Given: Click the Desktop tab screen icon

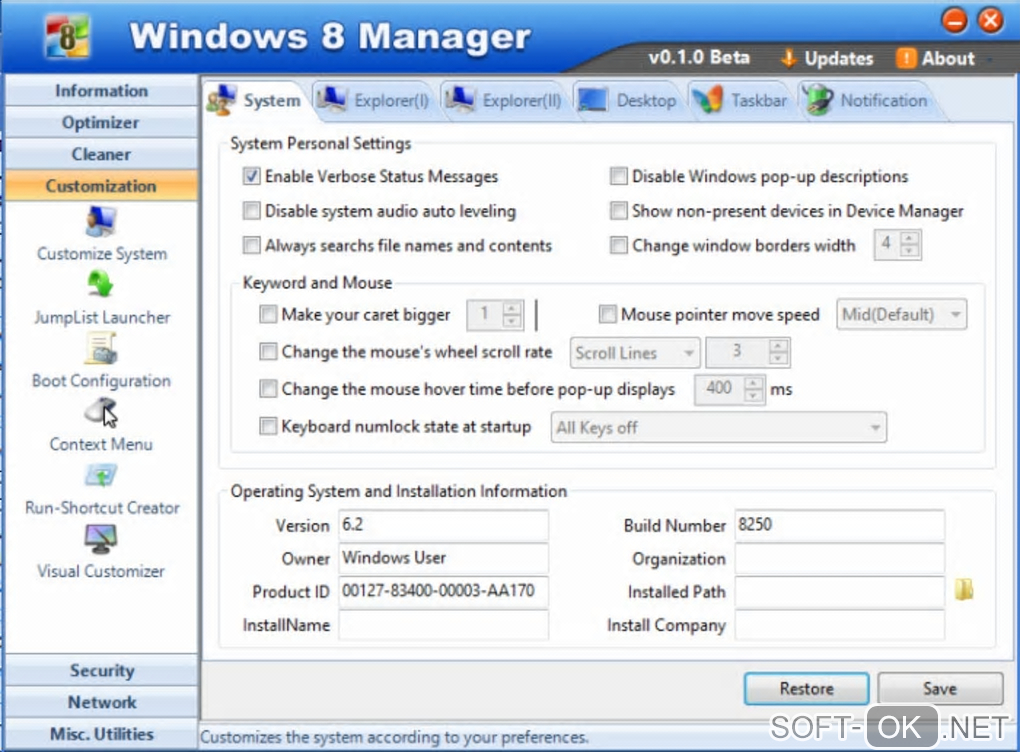Looking at the screenshot, I should tap(592, 100).
